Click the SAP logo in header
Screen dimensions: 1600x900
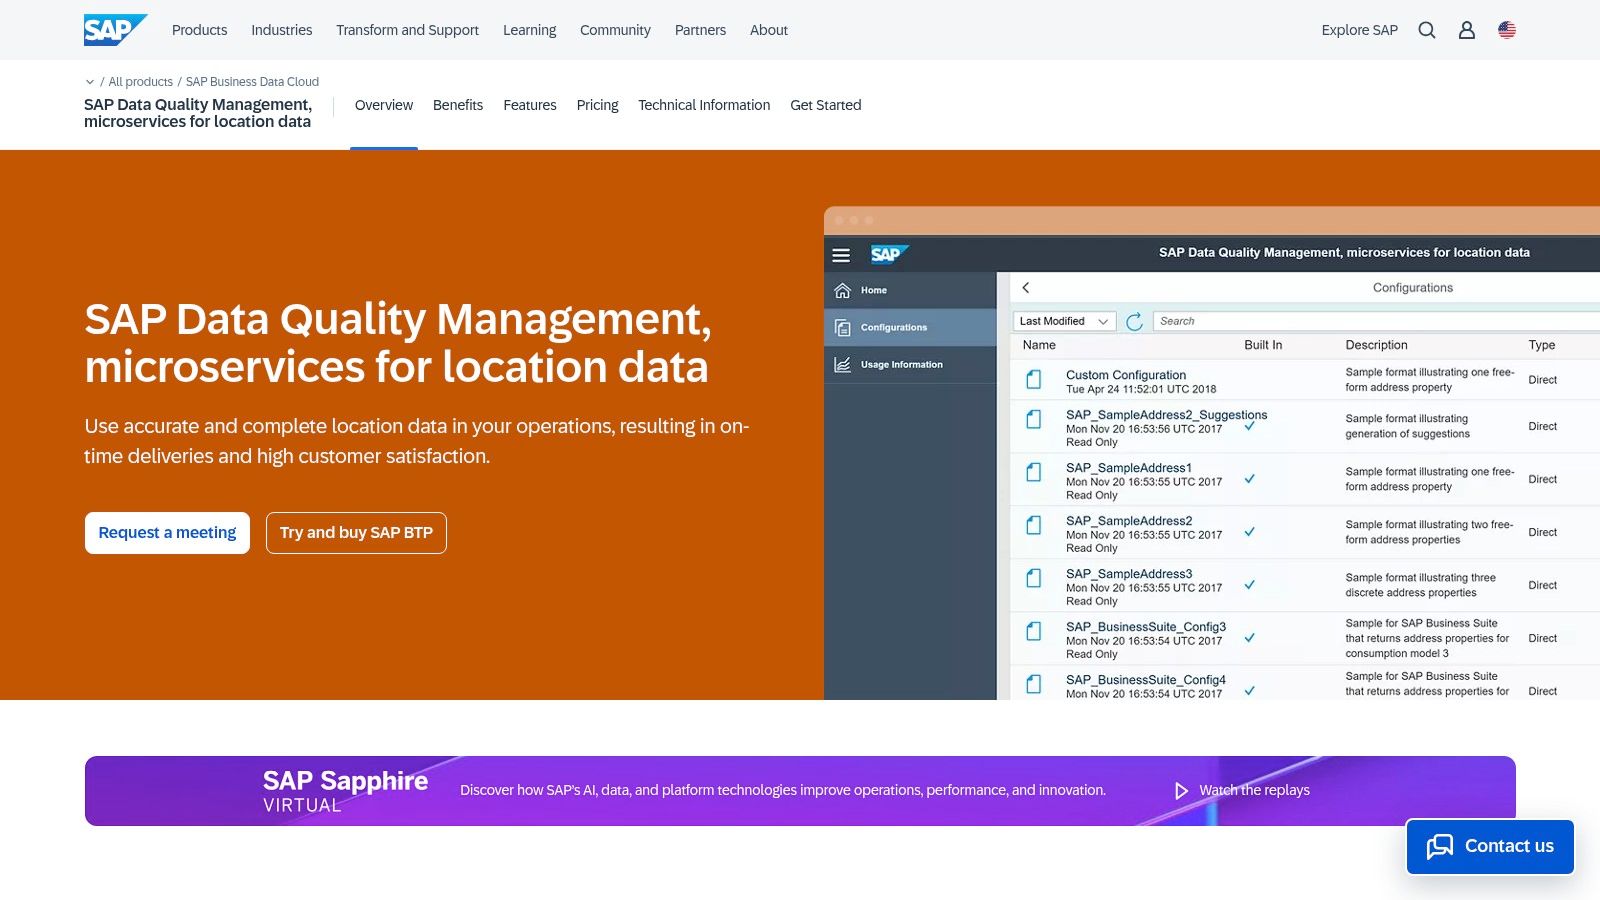115,30
